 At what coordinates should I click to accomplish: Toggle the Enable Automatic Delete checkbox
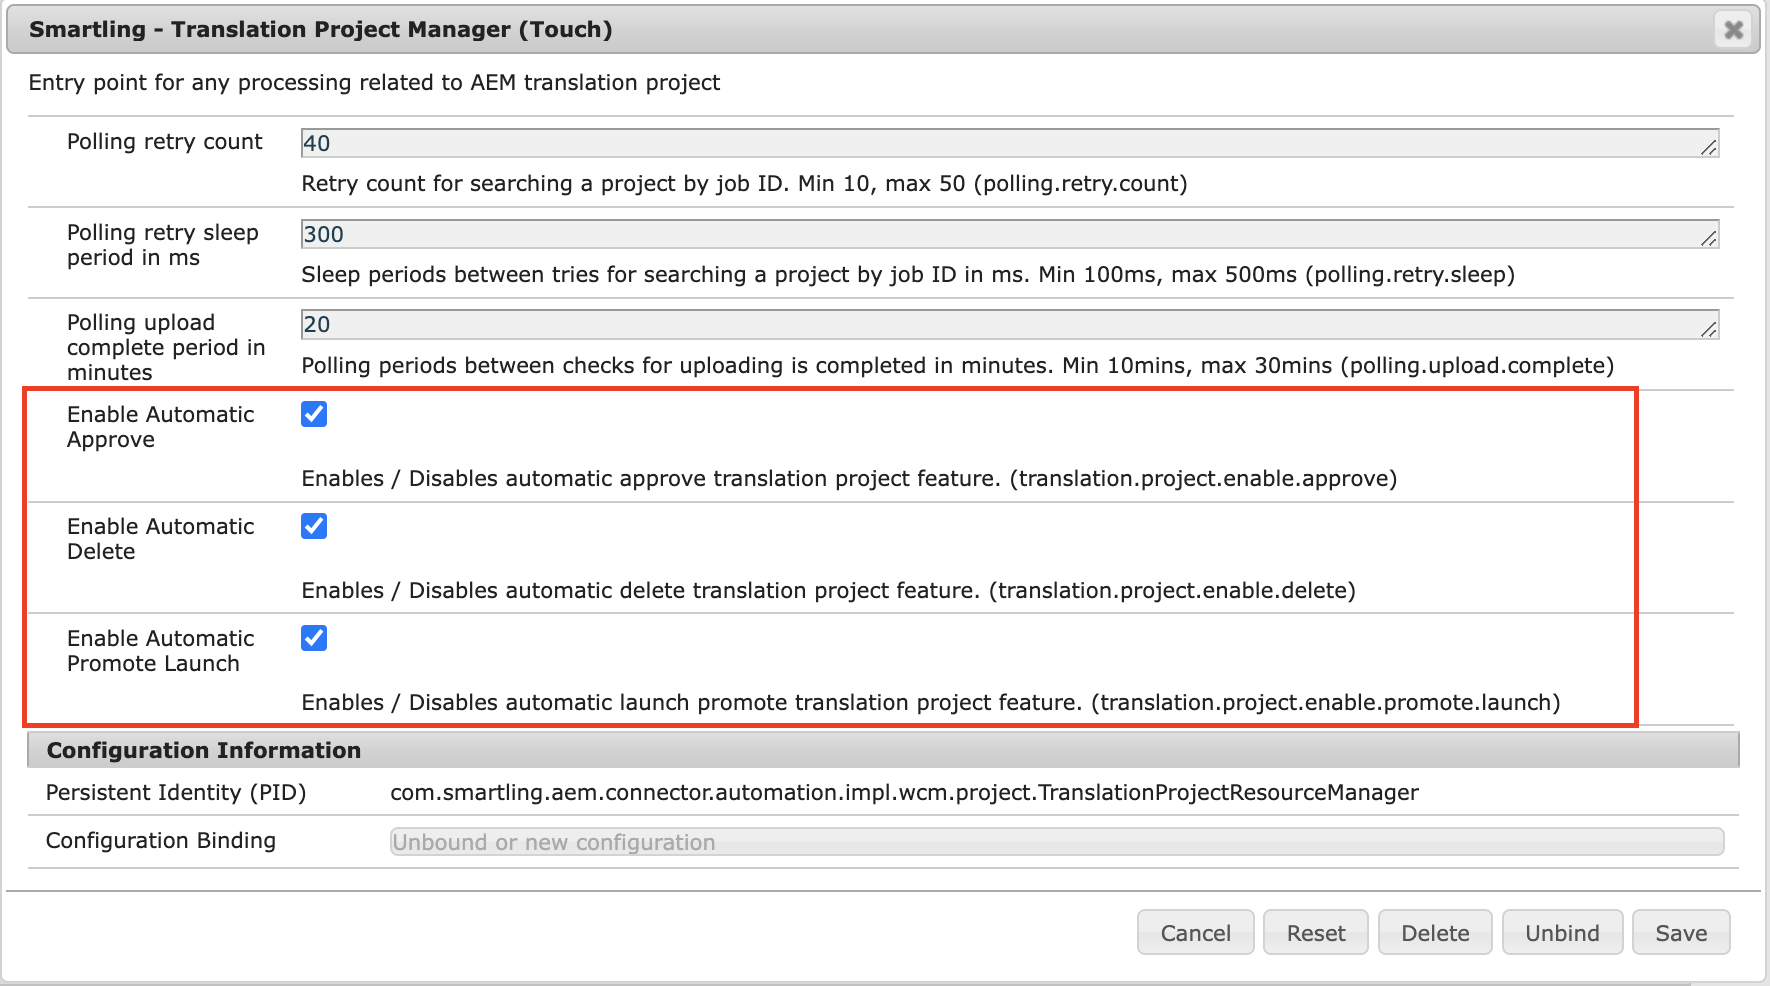[314, 526]
